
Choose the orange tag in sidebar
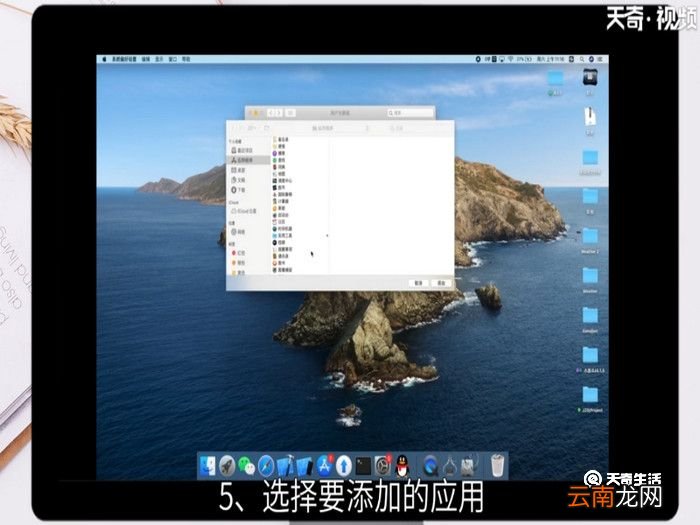[x=238, y=263]
